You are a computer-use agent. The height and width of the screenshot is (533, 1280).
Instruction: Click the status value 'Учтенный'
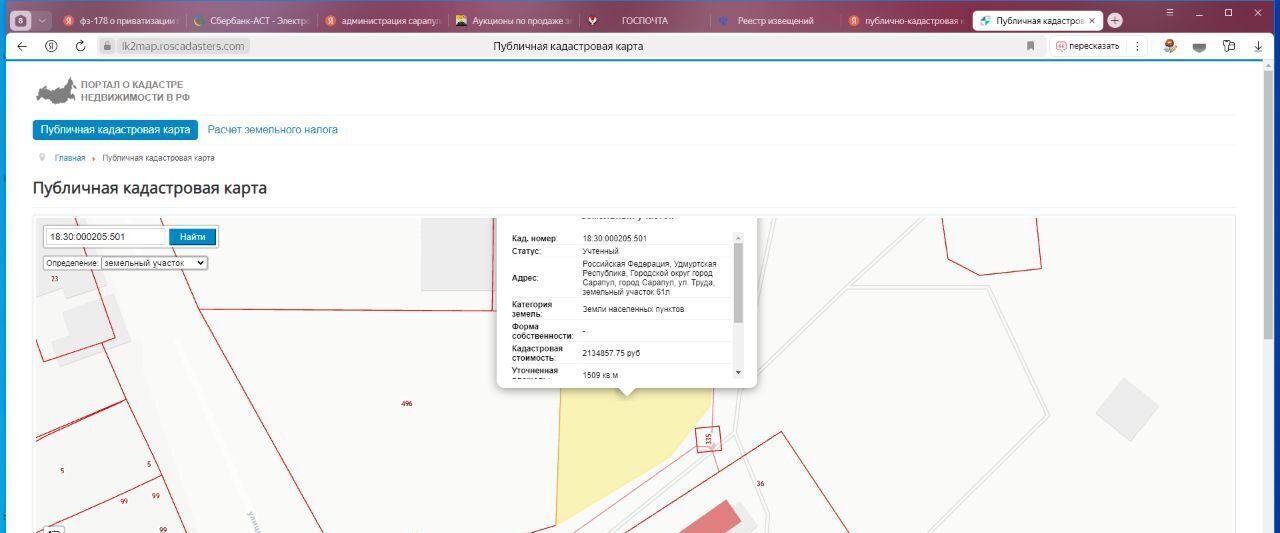(x=600, y=251)
